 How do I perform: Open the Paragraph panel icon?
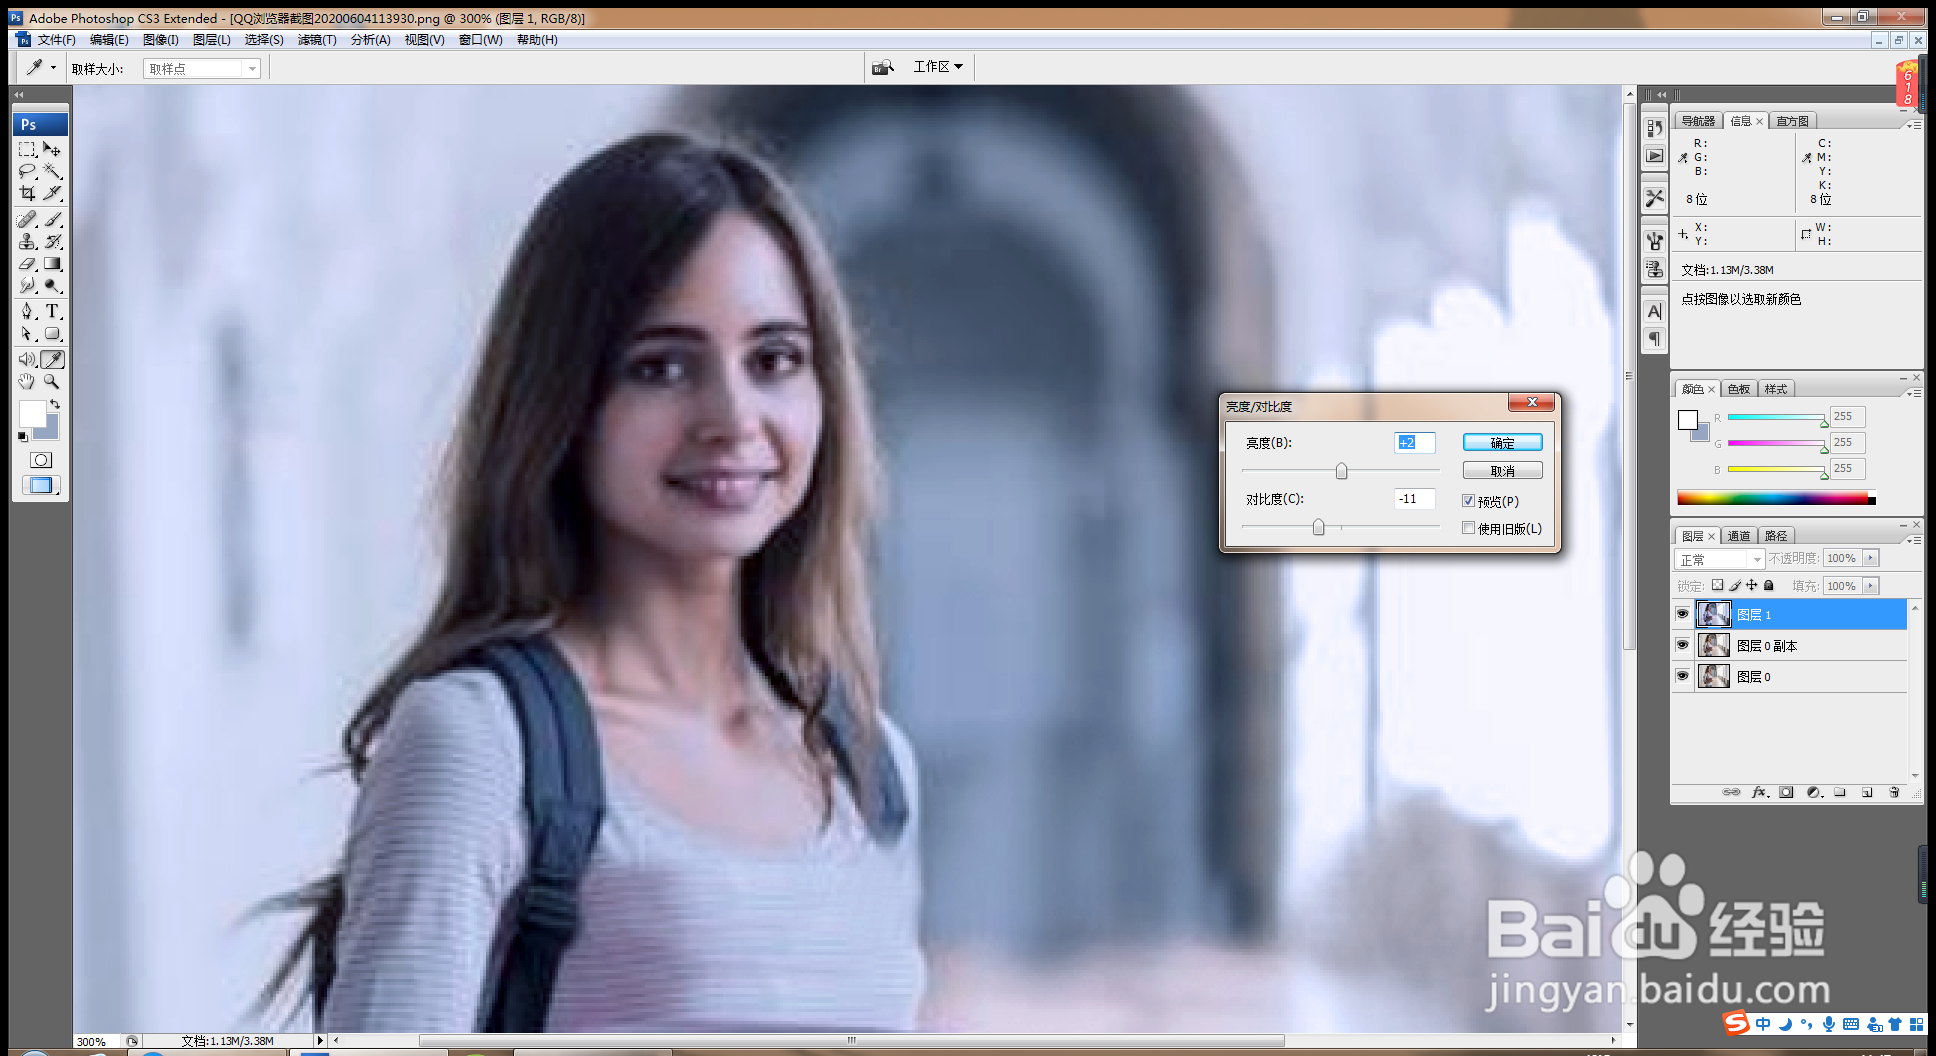tap(1655, 339)
